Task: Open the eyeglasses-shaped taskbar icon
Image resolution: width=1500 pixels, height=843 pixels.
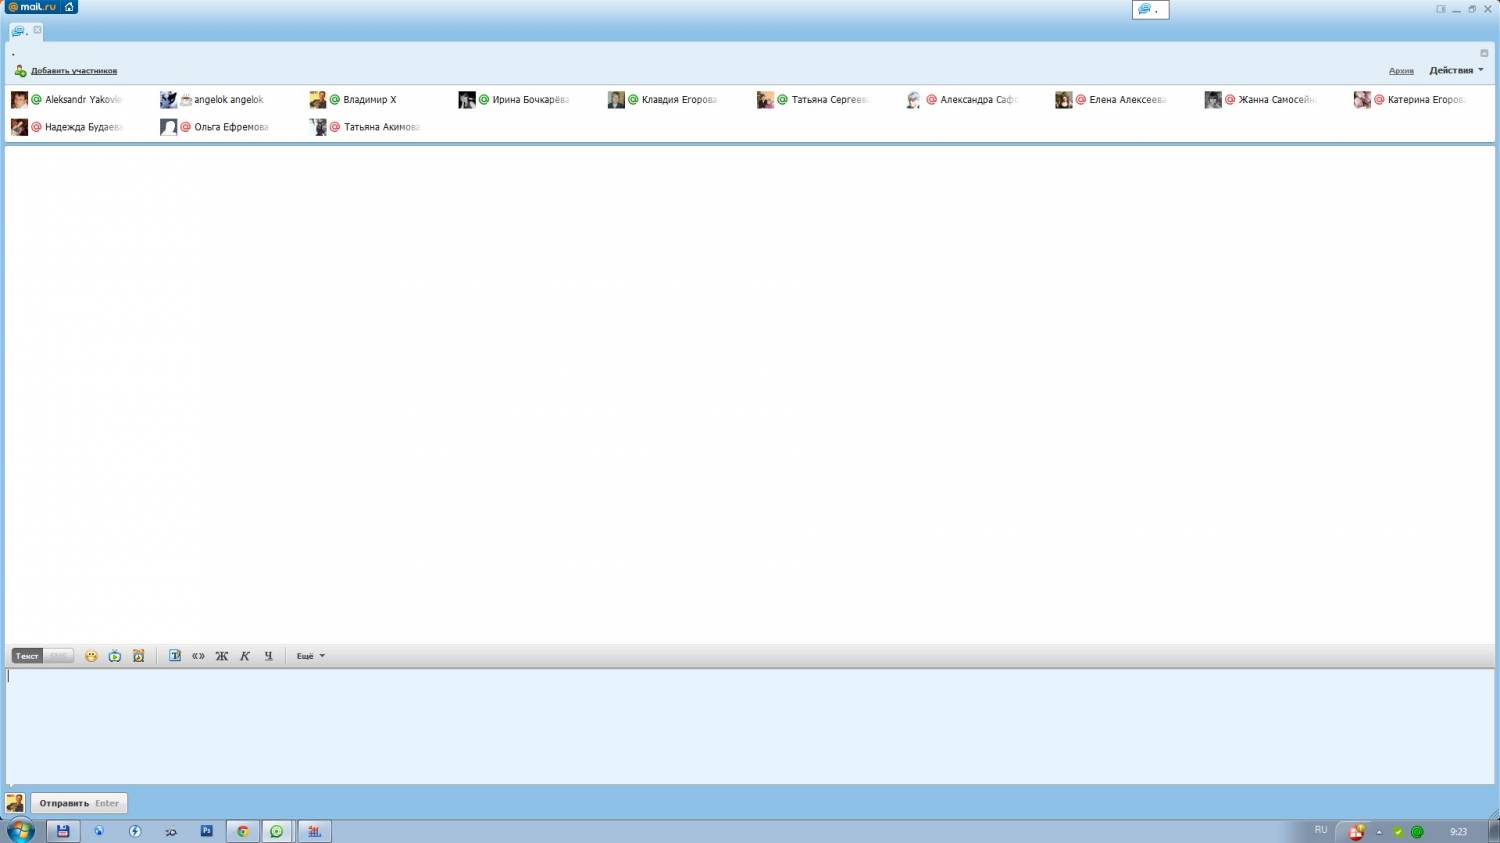Action: 171,831
